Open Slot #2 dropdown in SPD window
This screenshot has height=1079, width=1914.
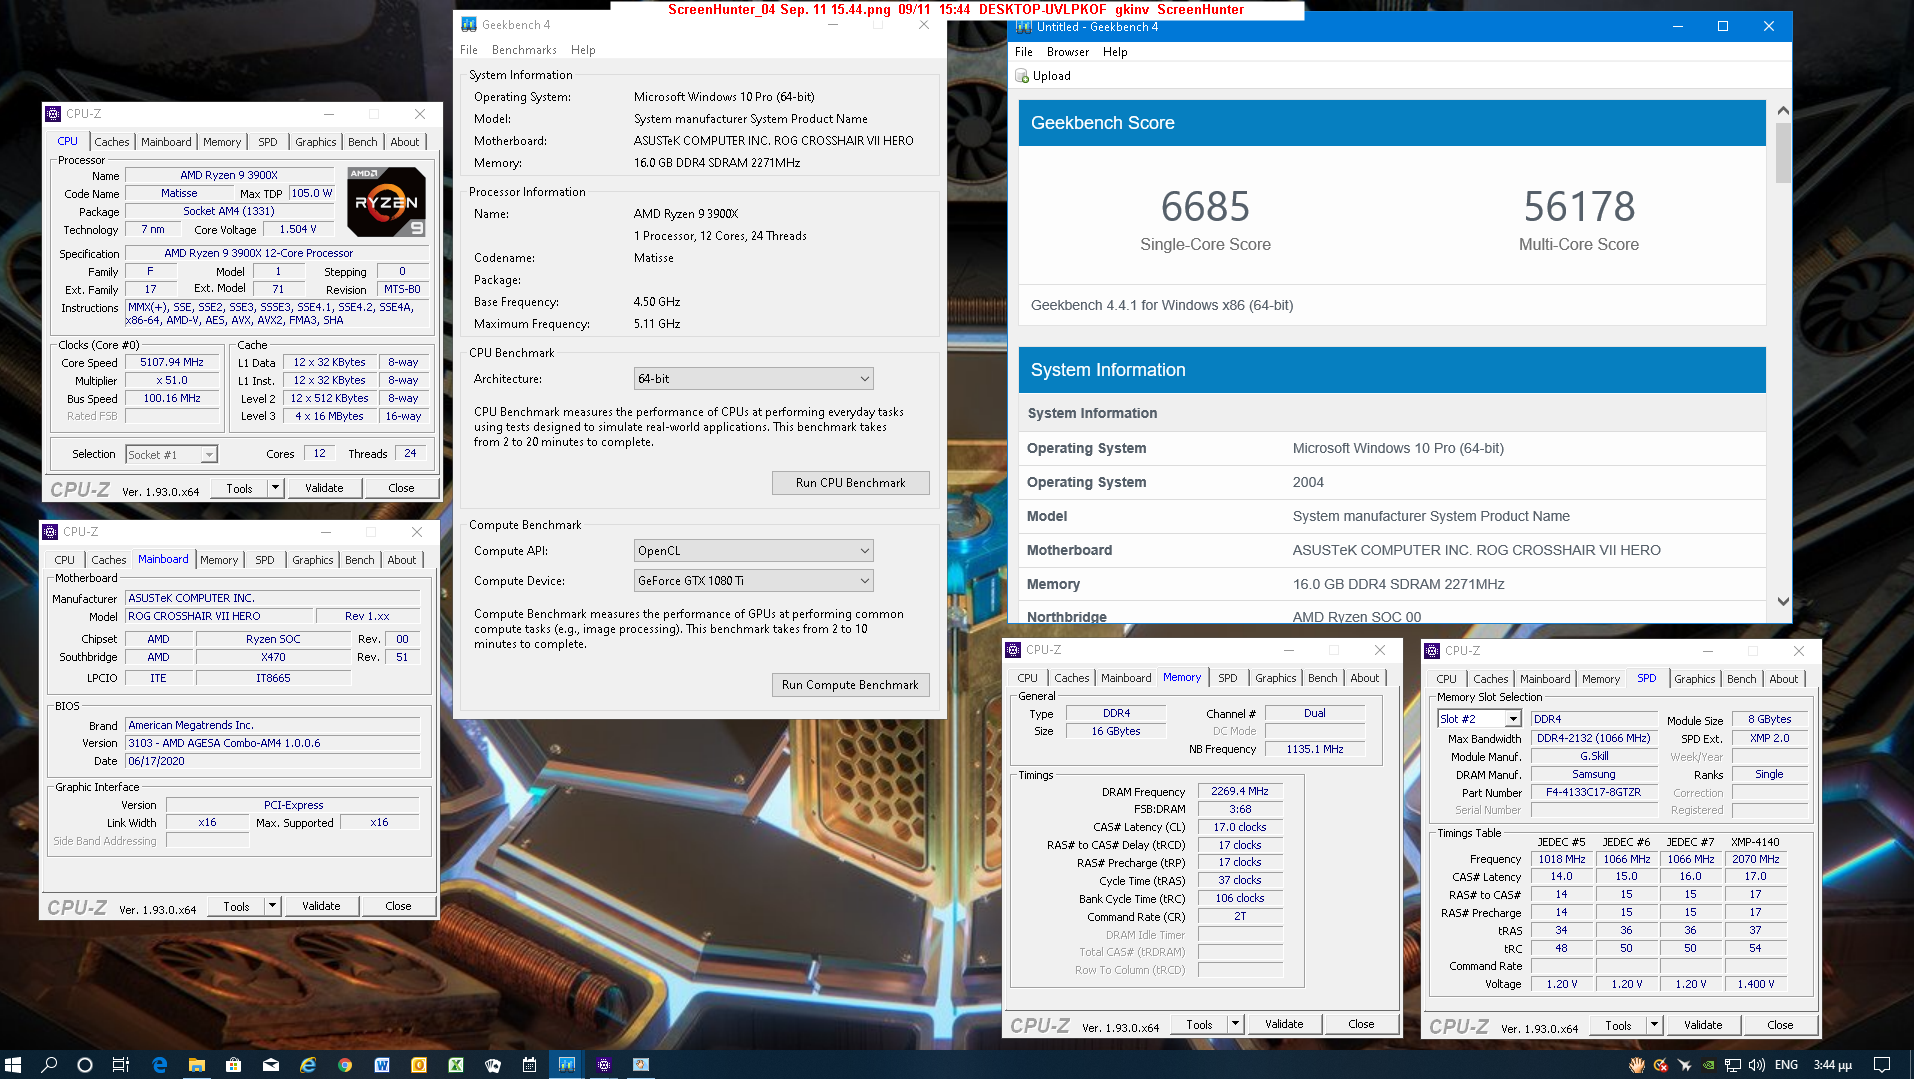pos(1480,719)
